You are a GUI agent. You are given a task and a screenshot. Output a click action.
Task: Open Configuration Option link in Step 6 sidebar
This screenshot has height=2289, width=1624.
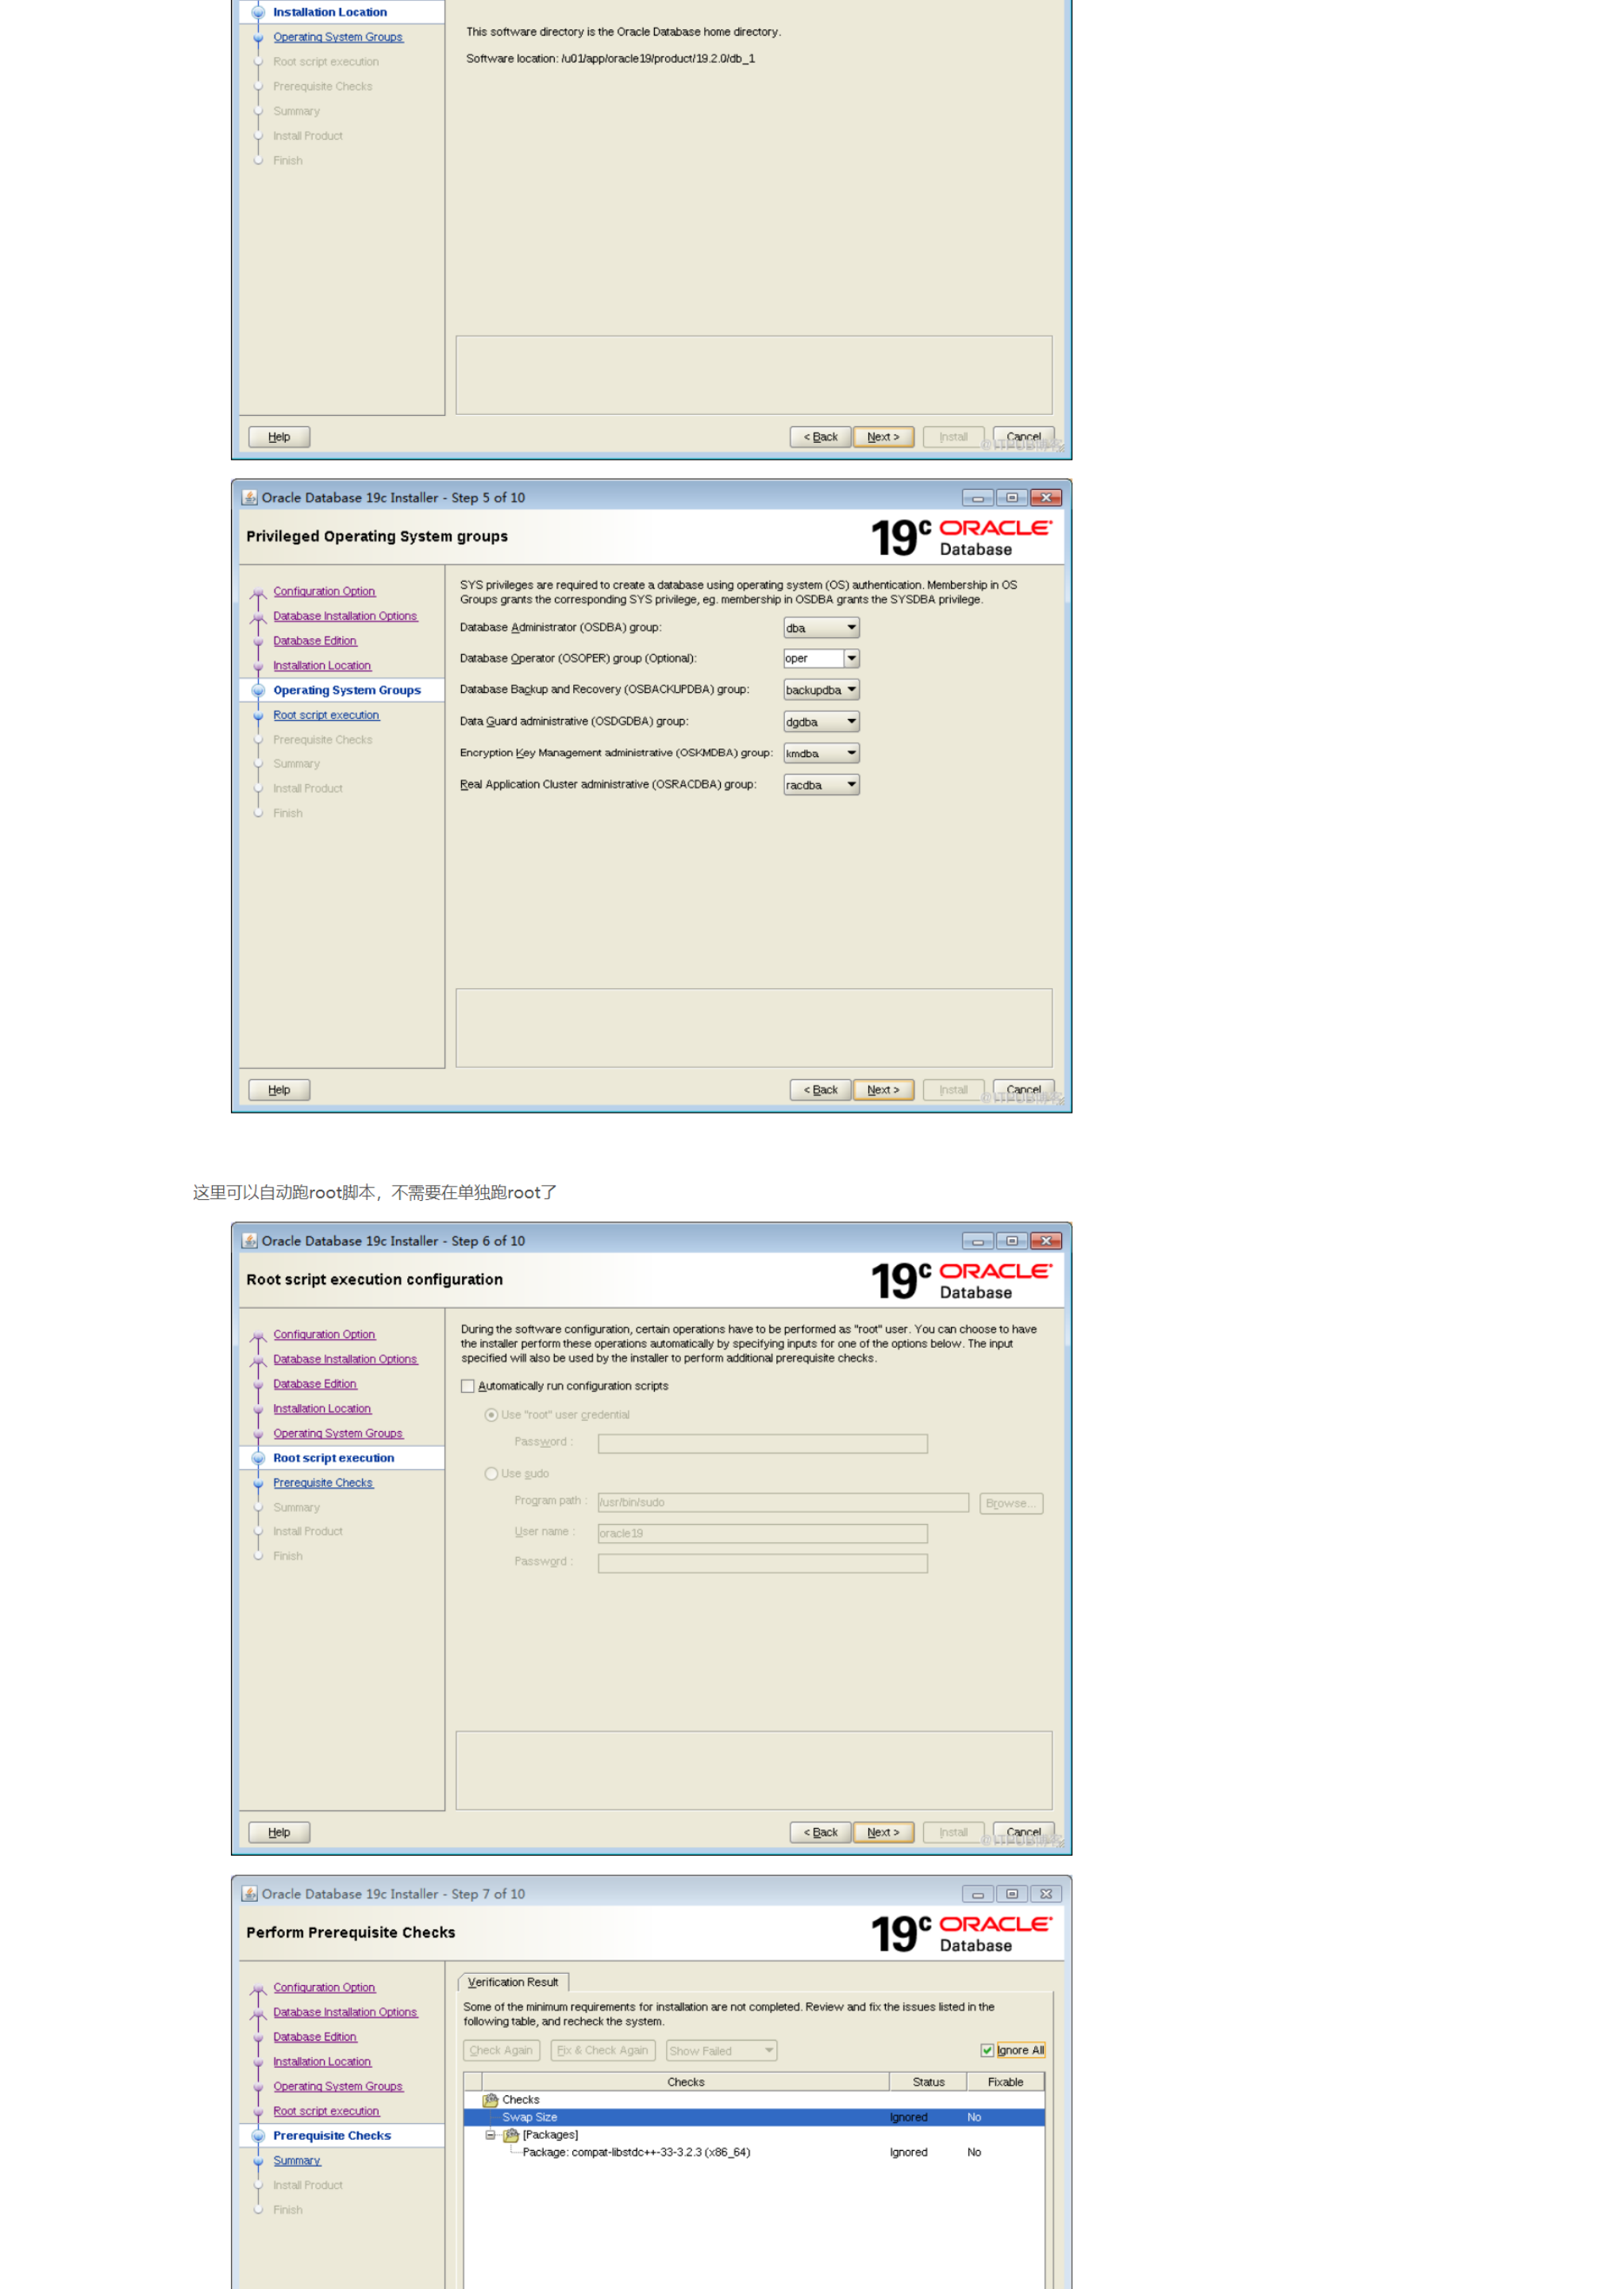pos(324,1335)
